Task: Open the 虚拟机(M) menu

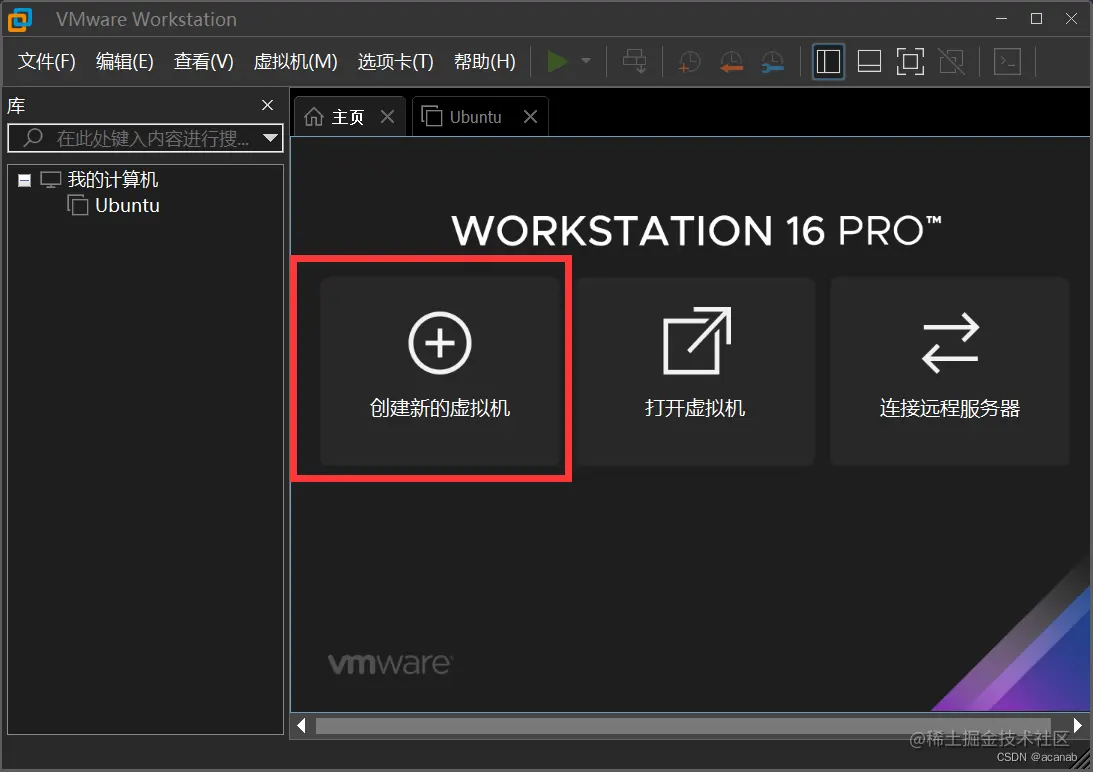Action: tap(296, 61)
